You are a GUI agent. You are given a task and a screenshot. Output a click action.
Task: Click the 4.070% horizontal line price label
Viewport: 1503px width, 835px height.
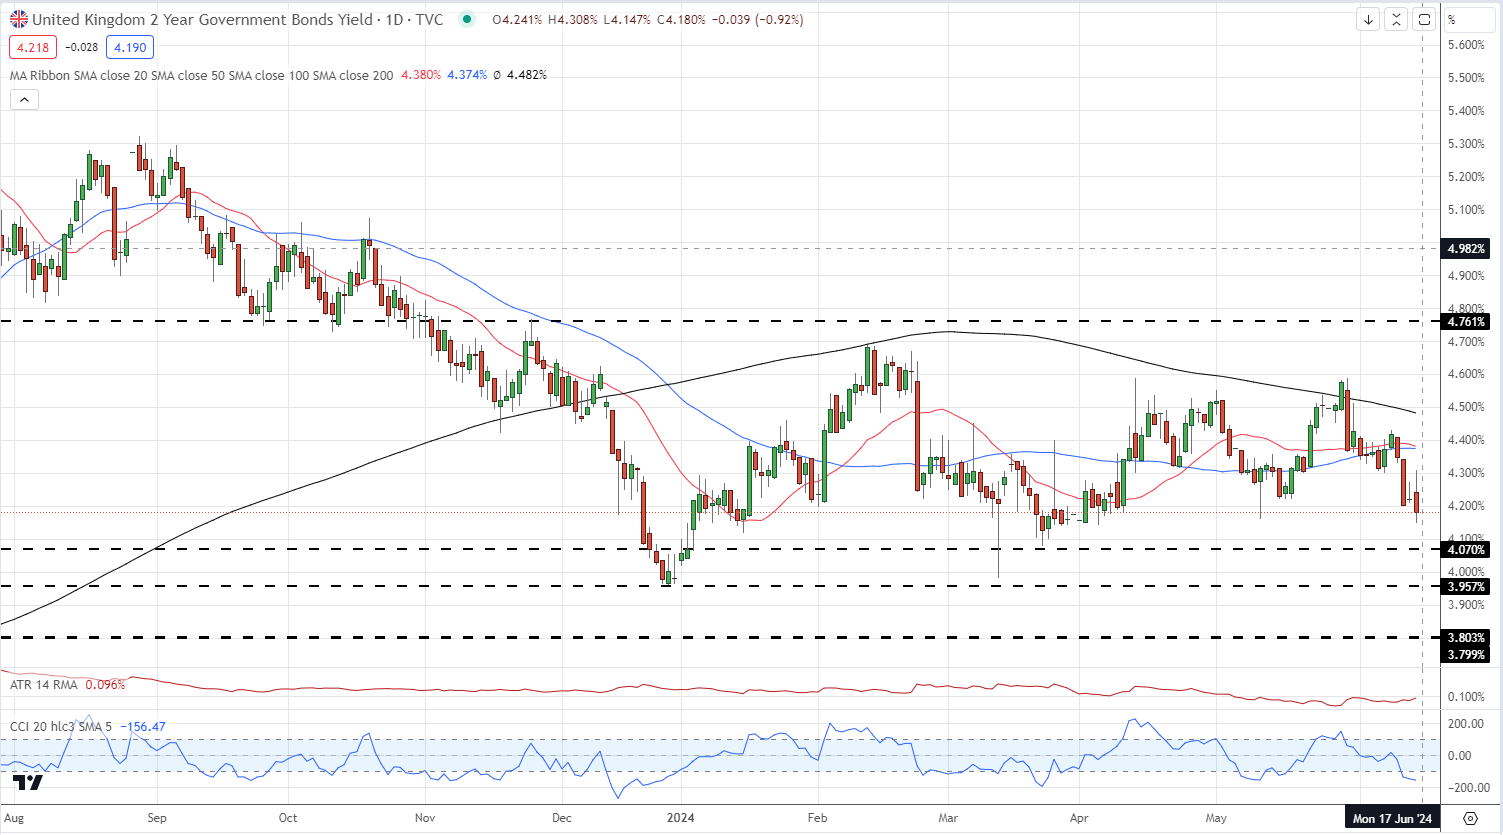(1466, 549)
